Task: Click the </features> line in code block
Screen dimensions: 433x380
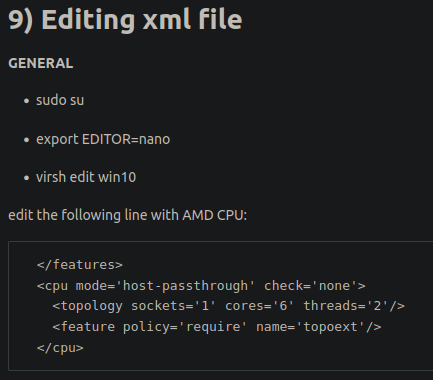Action: [x=80, y=265]
